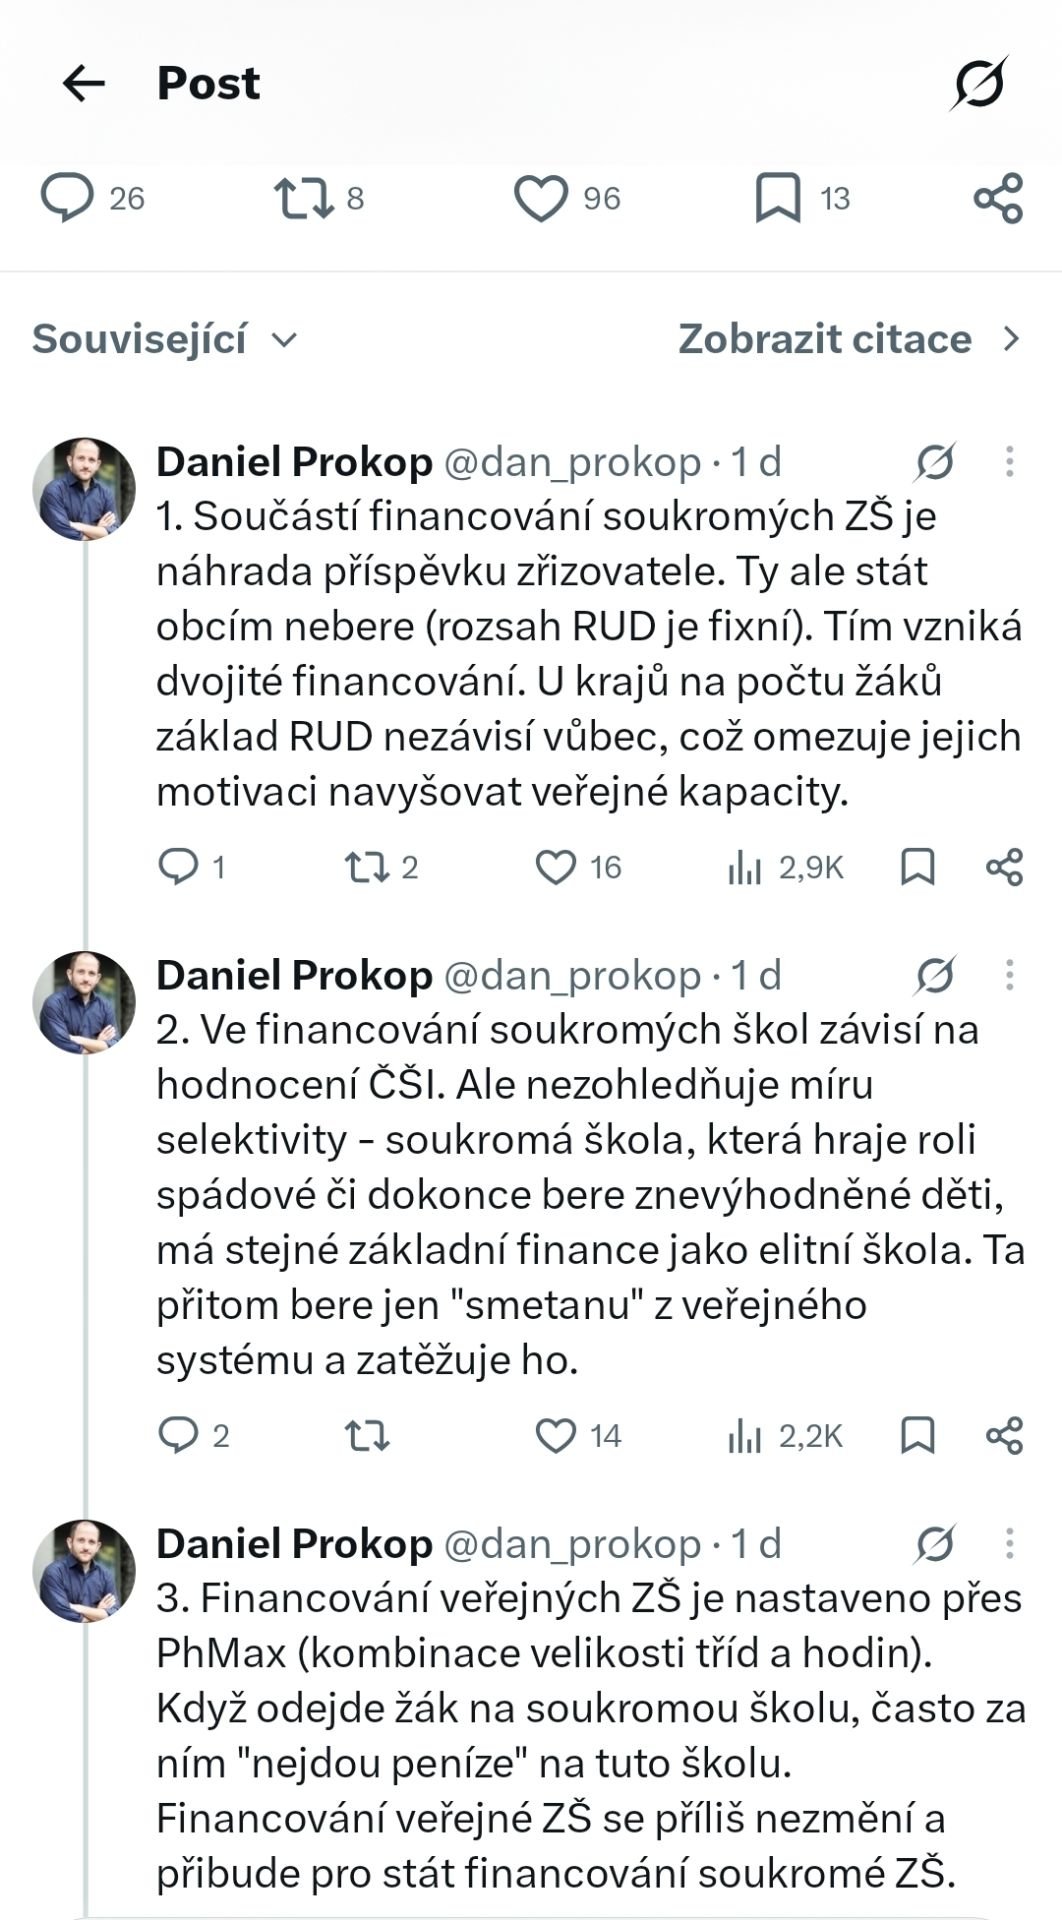Image resolution: width=1062 pixels, height=1920 pixels.
Task: Go back using the arrow next to Post
Action: [x=83, y=83]
